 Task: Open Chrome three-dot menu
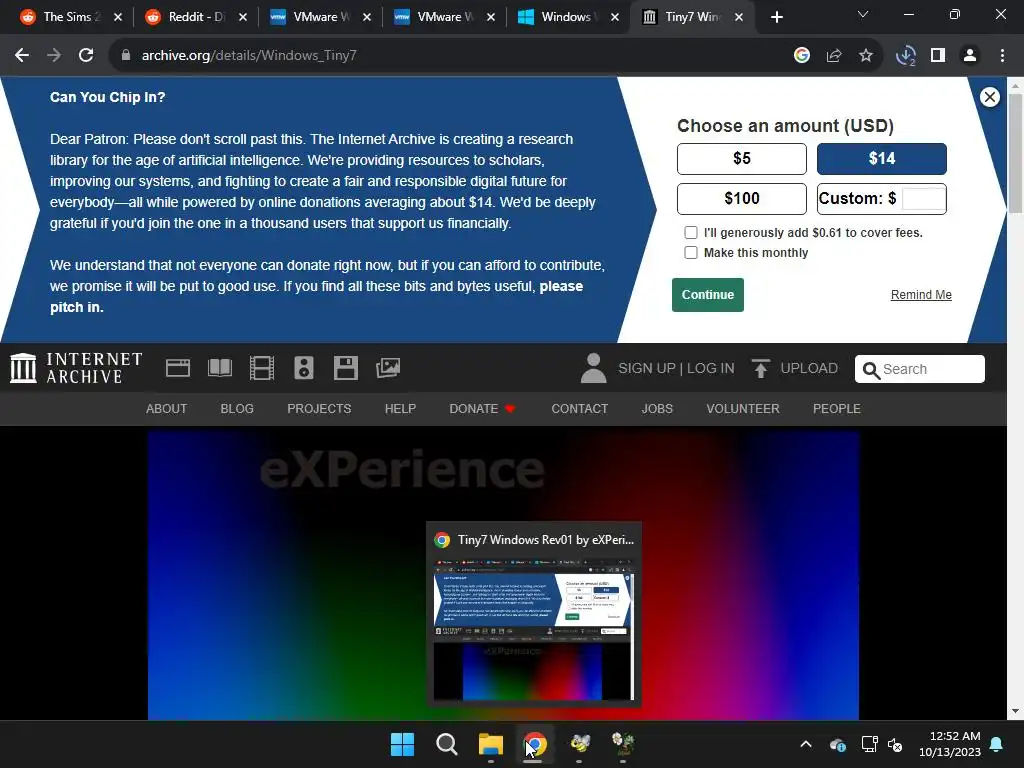(1002, 56)
